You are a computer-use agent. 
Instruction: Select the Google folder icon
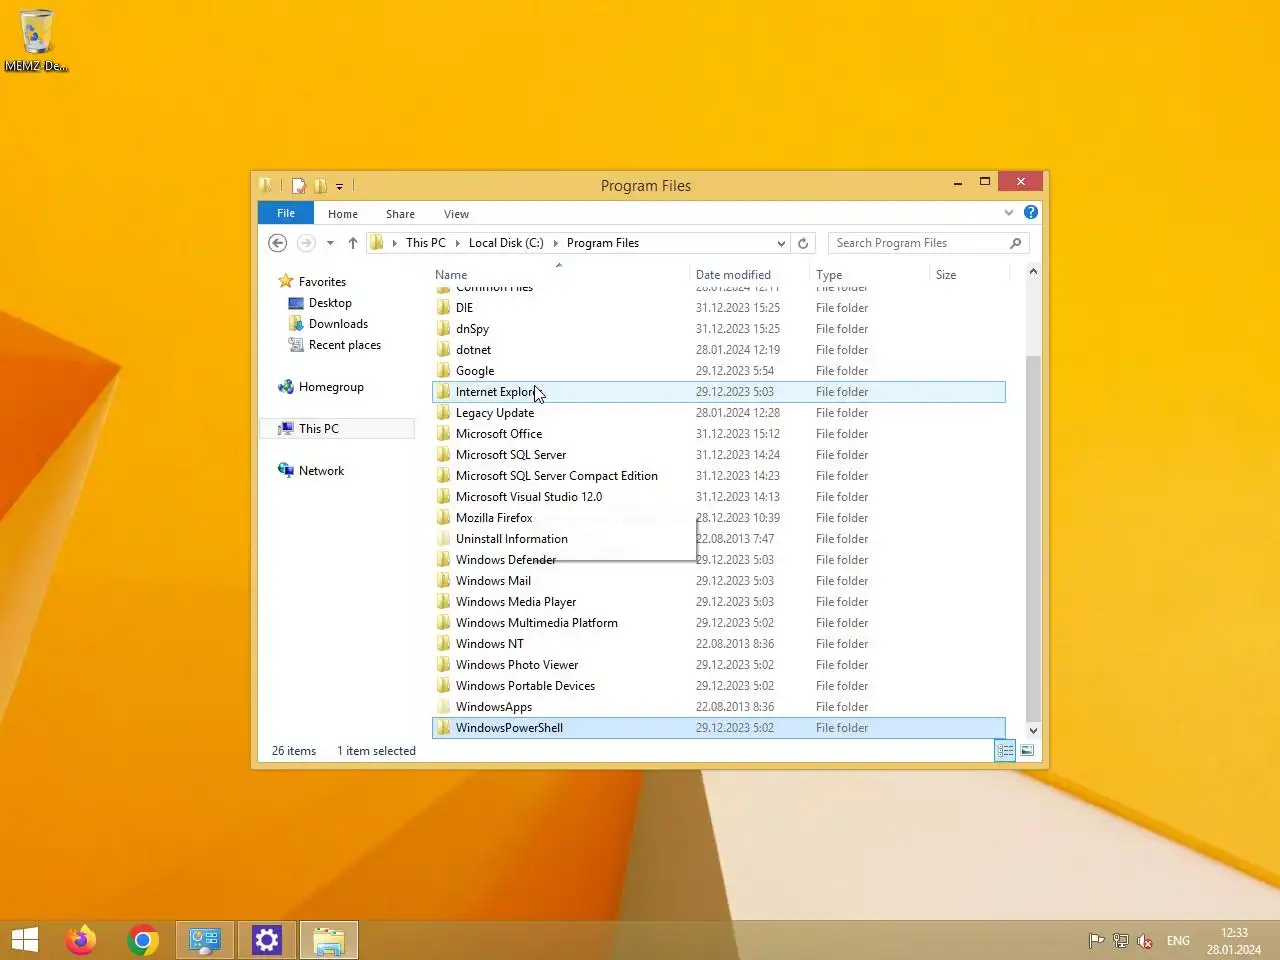444,371
